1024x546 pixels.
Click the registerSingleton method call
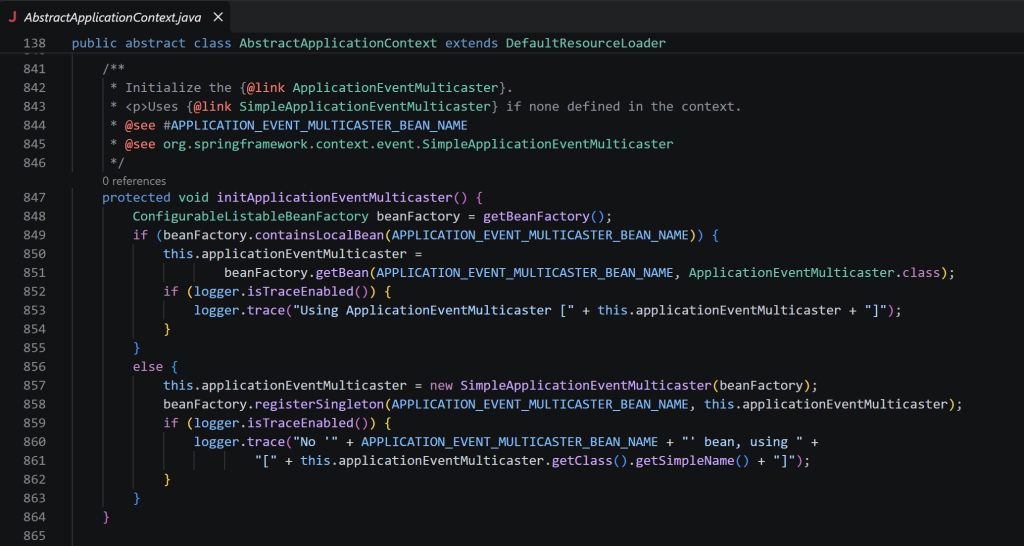pyautogui.click(x=319, y=404)
